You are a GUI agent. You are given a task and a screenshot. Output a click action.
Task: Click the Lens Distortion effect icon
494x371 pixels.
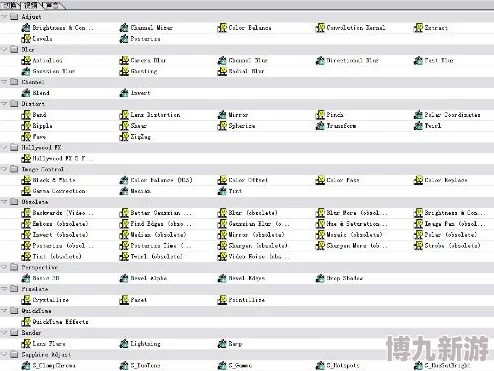pos(124,115)
